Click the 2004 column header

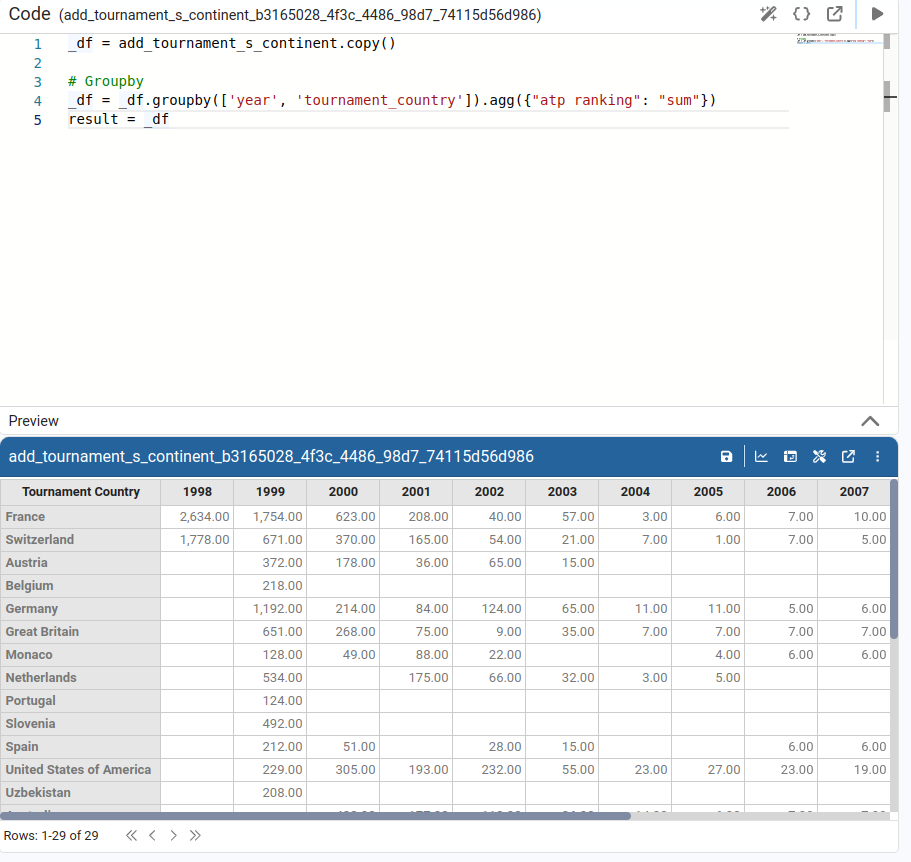[x=635, y=492]
